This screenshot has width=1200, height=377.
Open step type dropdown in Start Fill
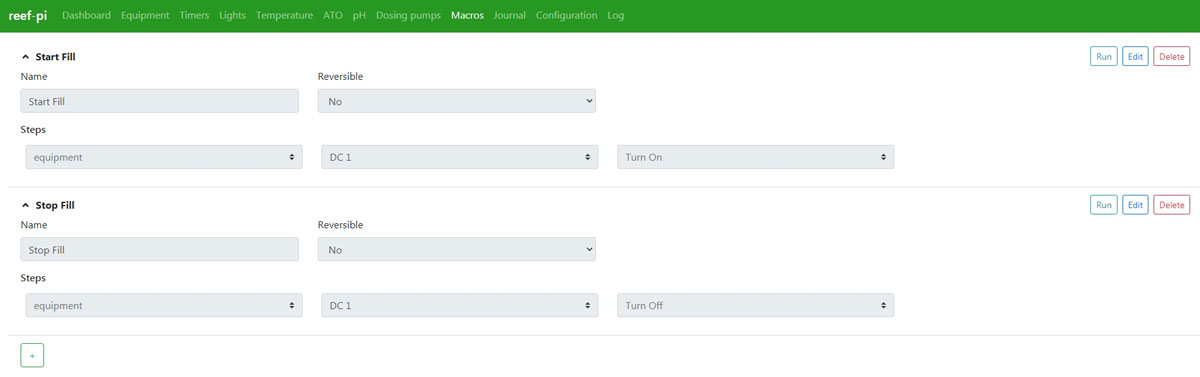164,157
